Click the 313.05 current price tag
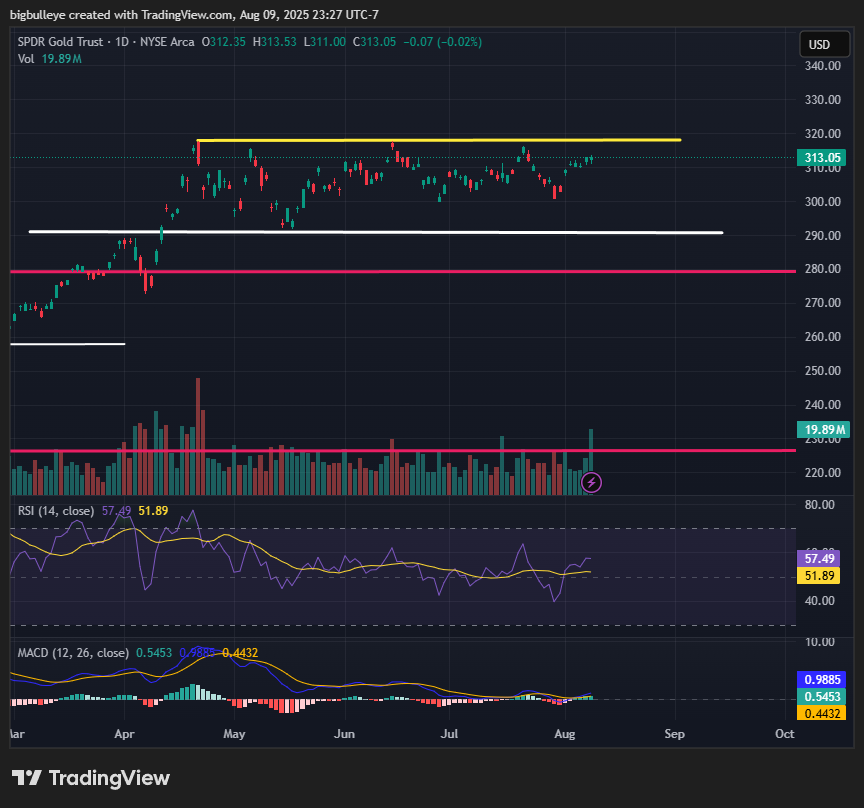 822,158
